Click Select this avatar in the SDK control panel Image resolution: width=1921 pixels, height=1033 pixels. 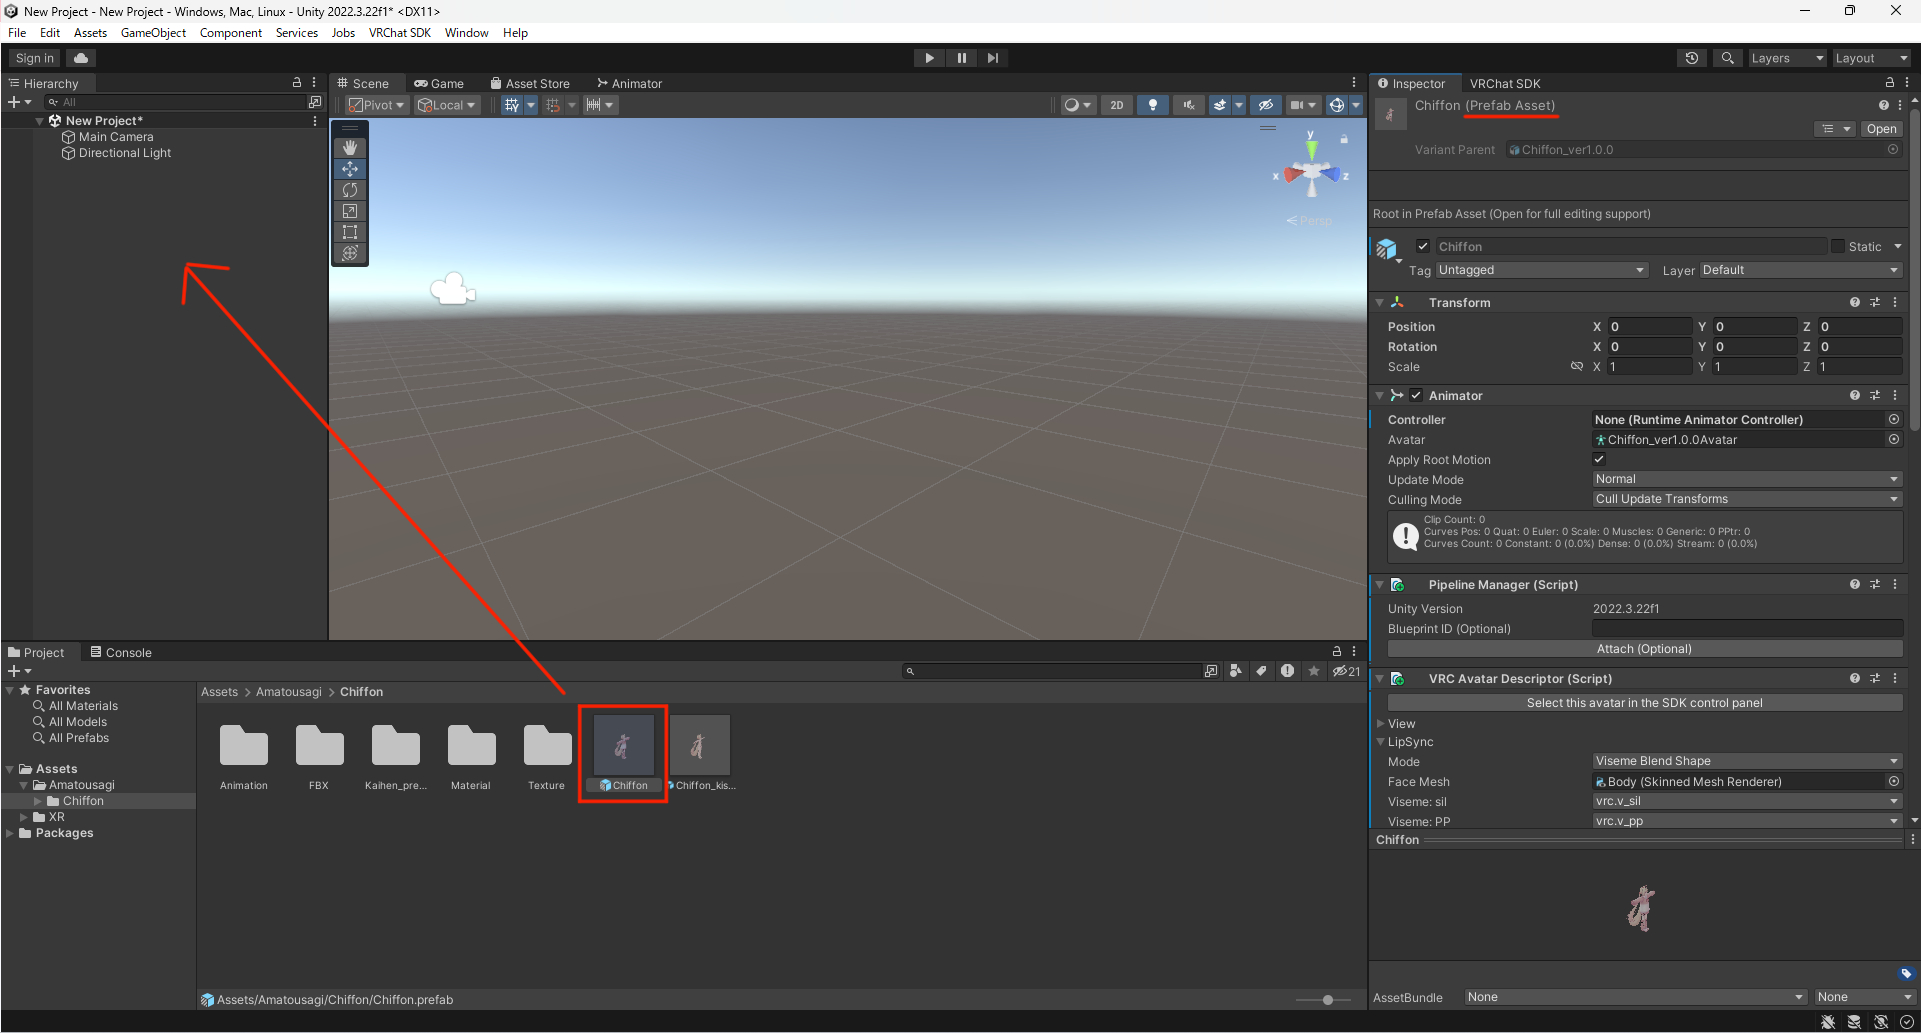tap(1643, 702)
